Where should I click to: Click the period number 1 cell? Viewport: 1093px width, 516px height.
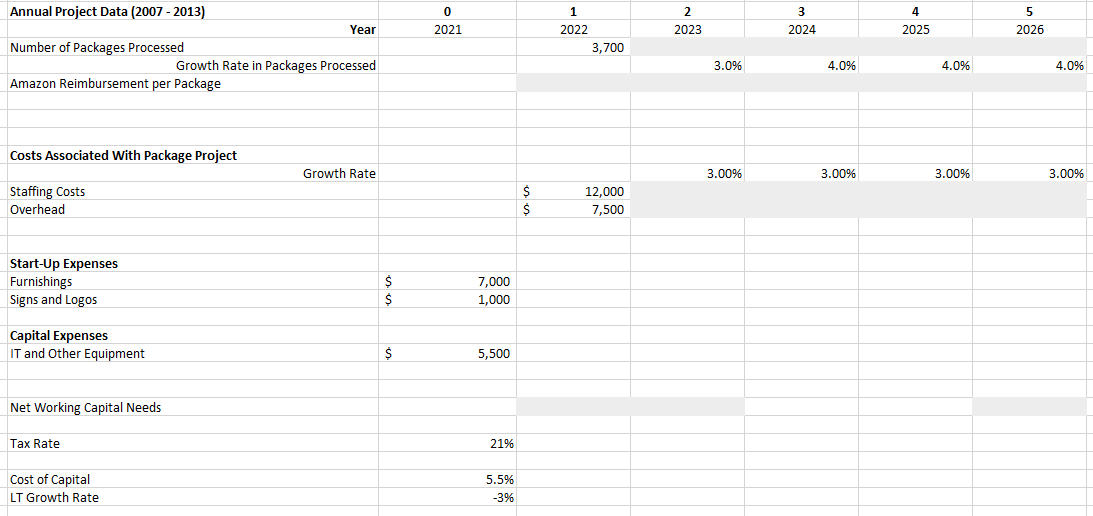[574, 11]
